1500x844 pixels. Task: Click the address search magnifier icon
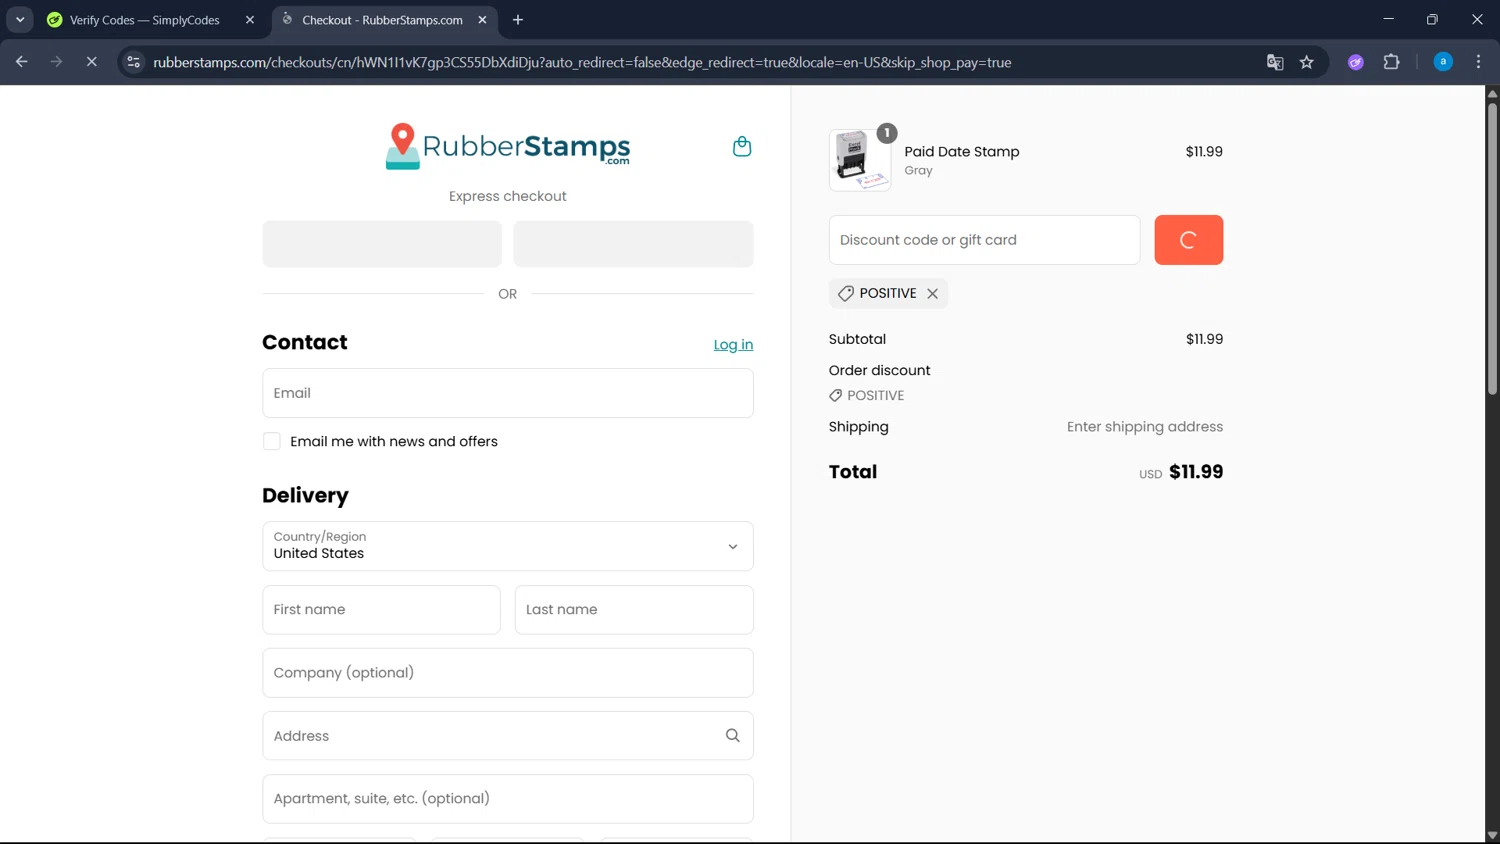coord(732,736)
